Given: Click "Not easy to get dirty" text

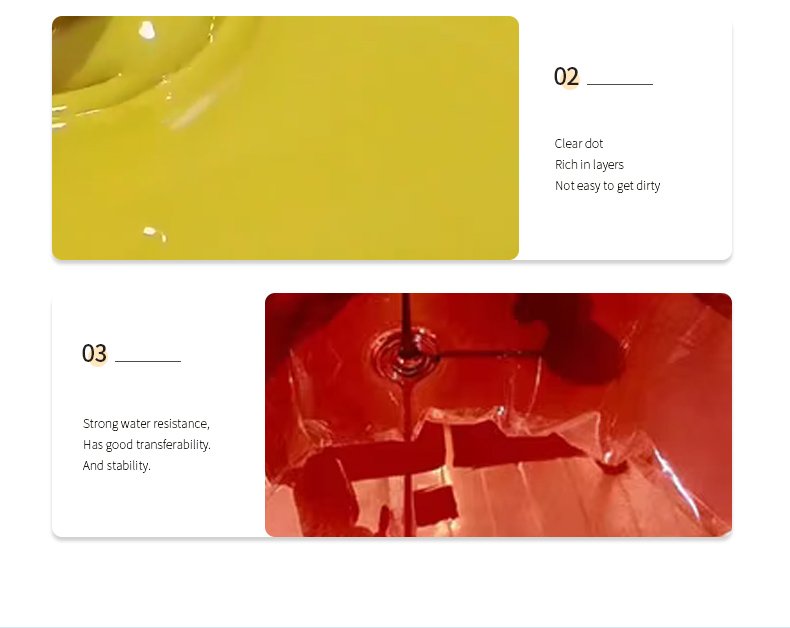Looking at the screenshot, I should click(x=607, y=186).
